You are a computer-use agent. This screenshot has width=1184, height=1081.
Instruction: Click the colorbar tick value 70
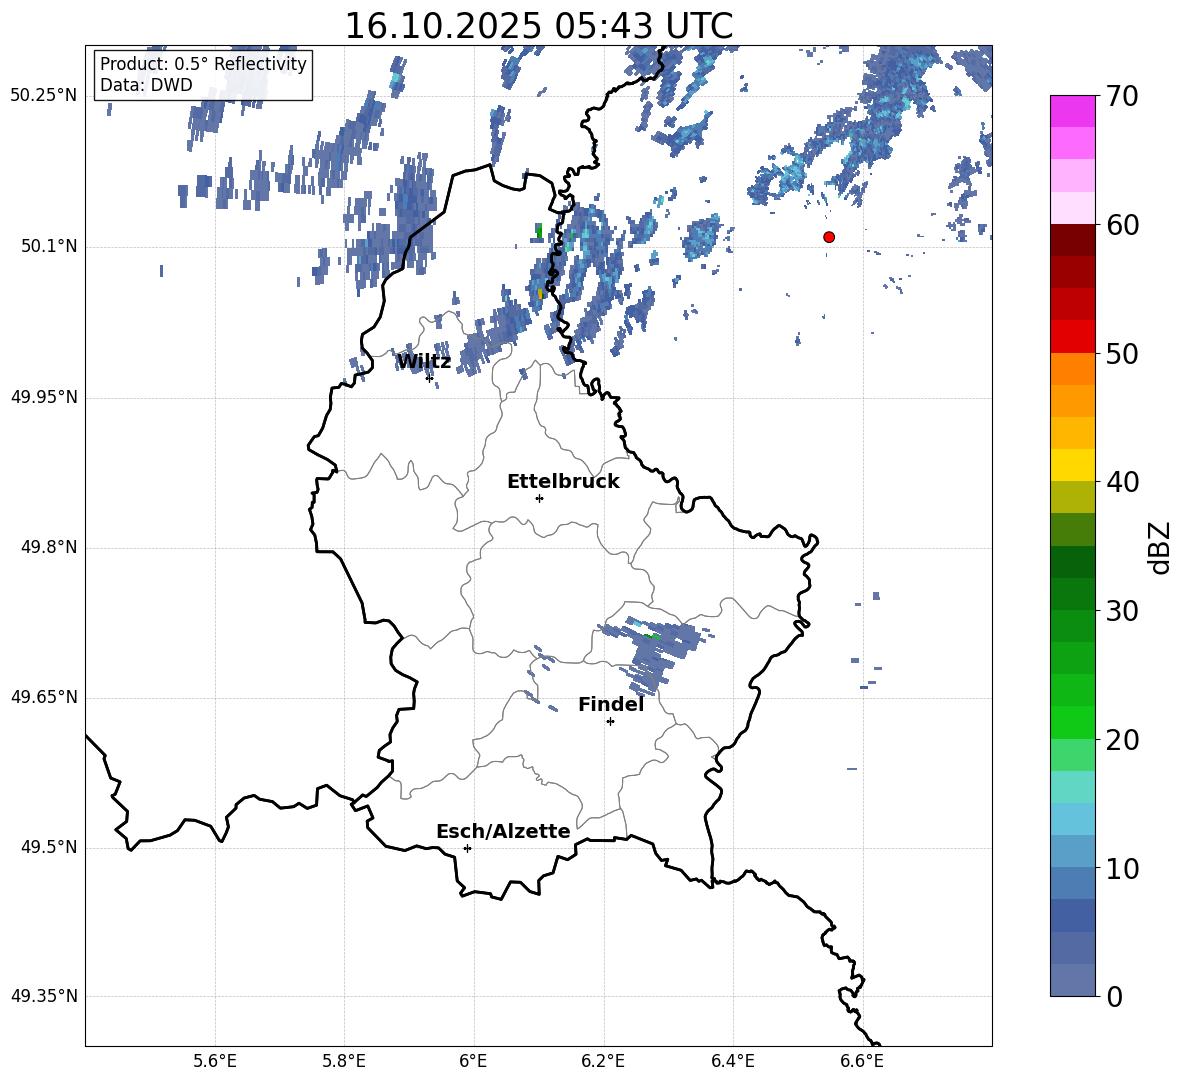[x=1122, y=97]
